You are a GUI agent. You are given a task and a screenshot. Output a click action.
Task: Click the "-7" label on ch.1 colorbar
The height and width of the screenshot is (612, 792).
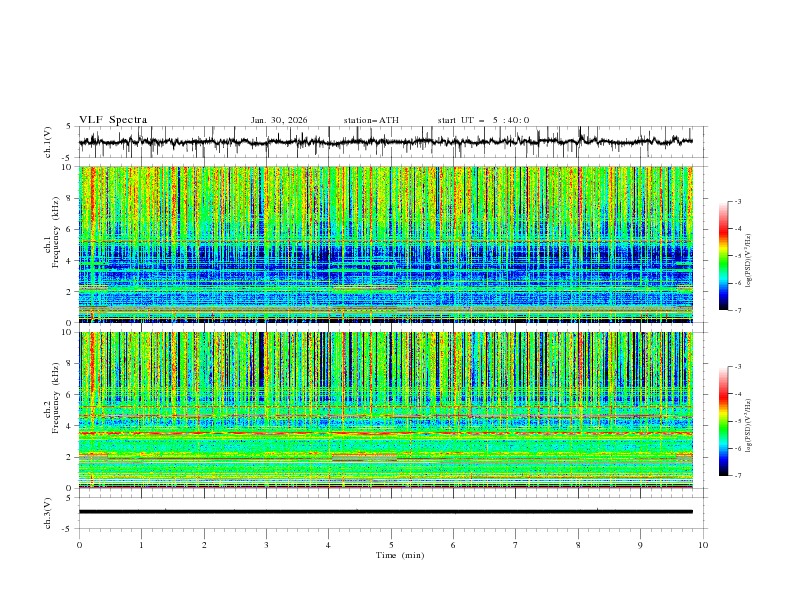pyautogui.click(x=737, y=310)
